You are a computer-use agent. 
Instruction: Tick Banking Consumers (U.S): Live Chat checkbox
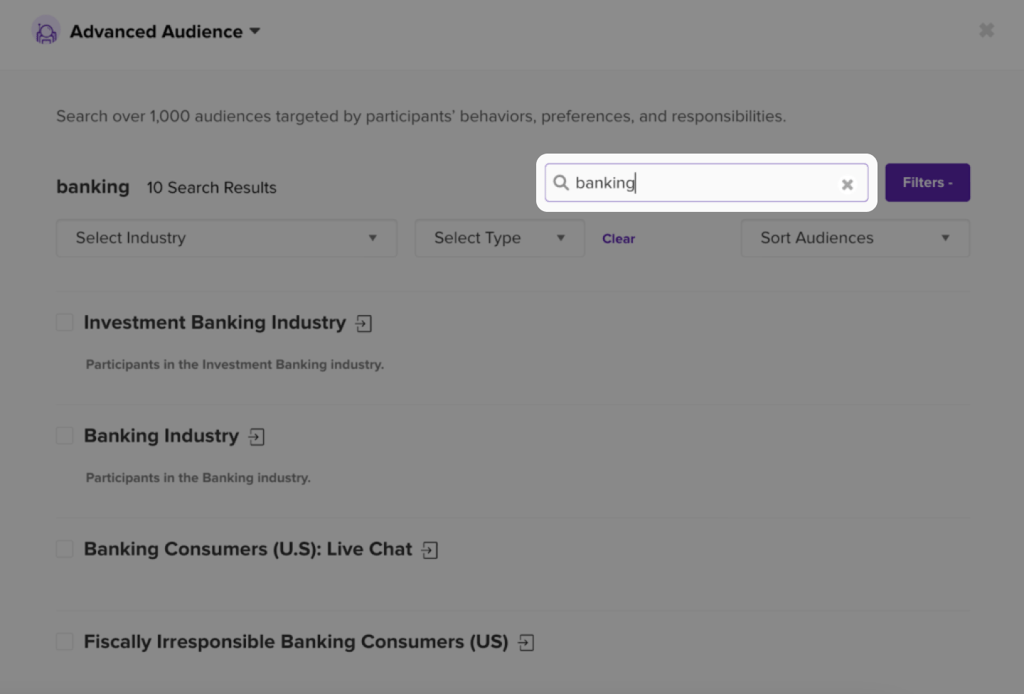[65, 548]
